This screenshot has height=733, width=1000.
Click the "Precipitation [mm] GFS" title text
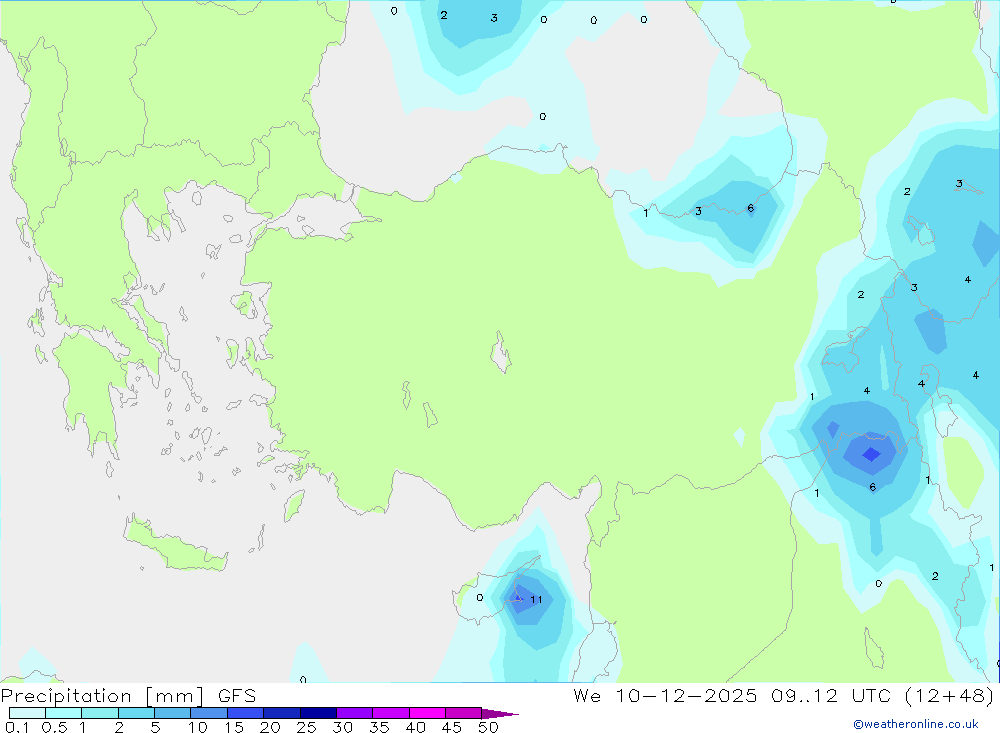tap(128, 695)
